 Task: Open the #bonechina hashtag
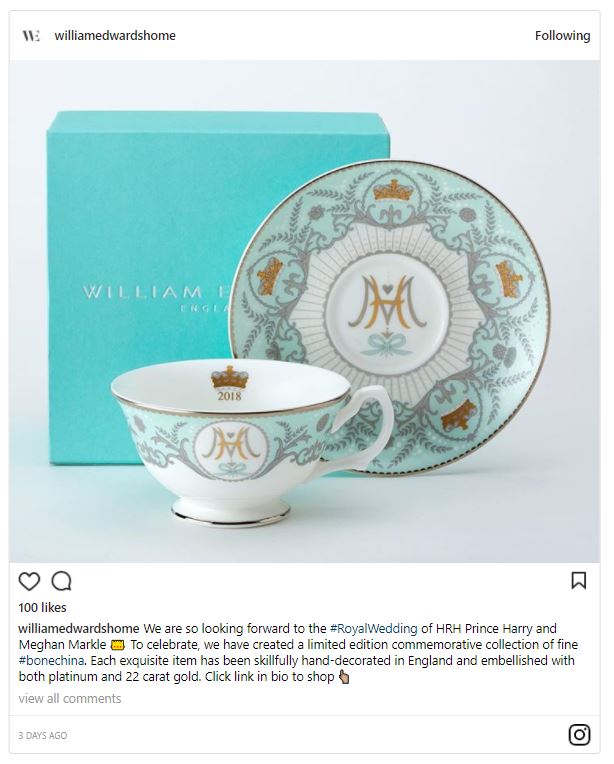pyautogui.click(x=52, y=661)
